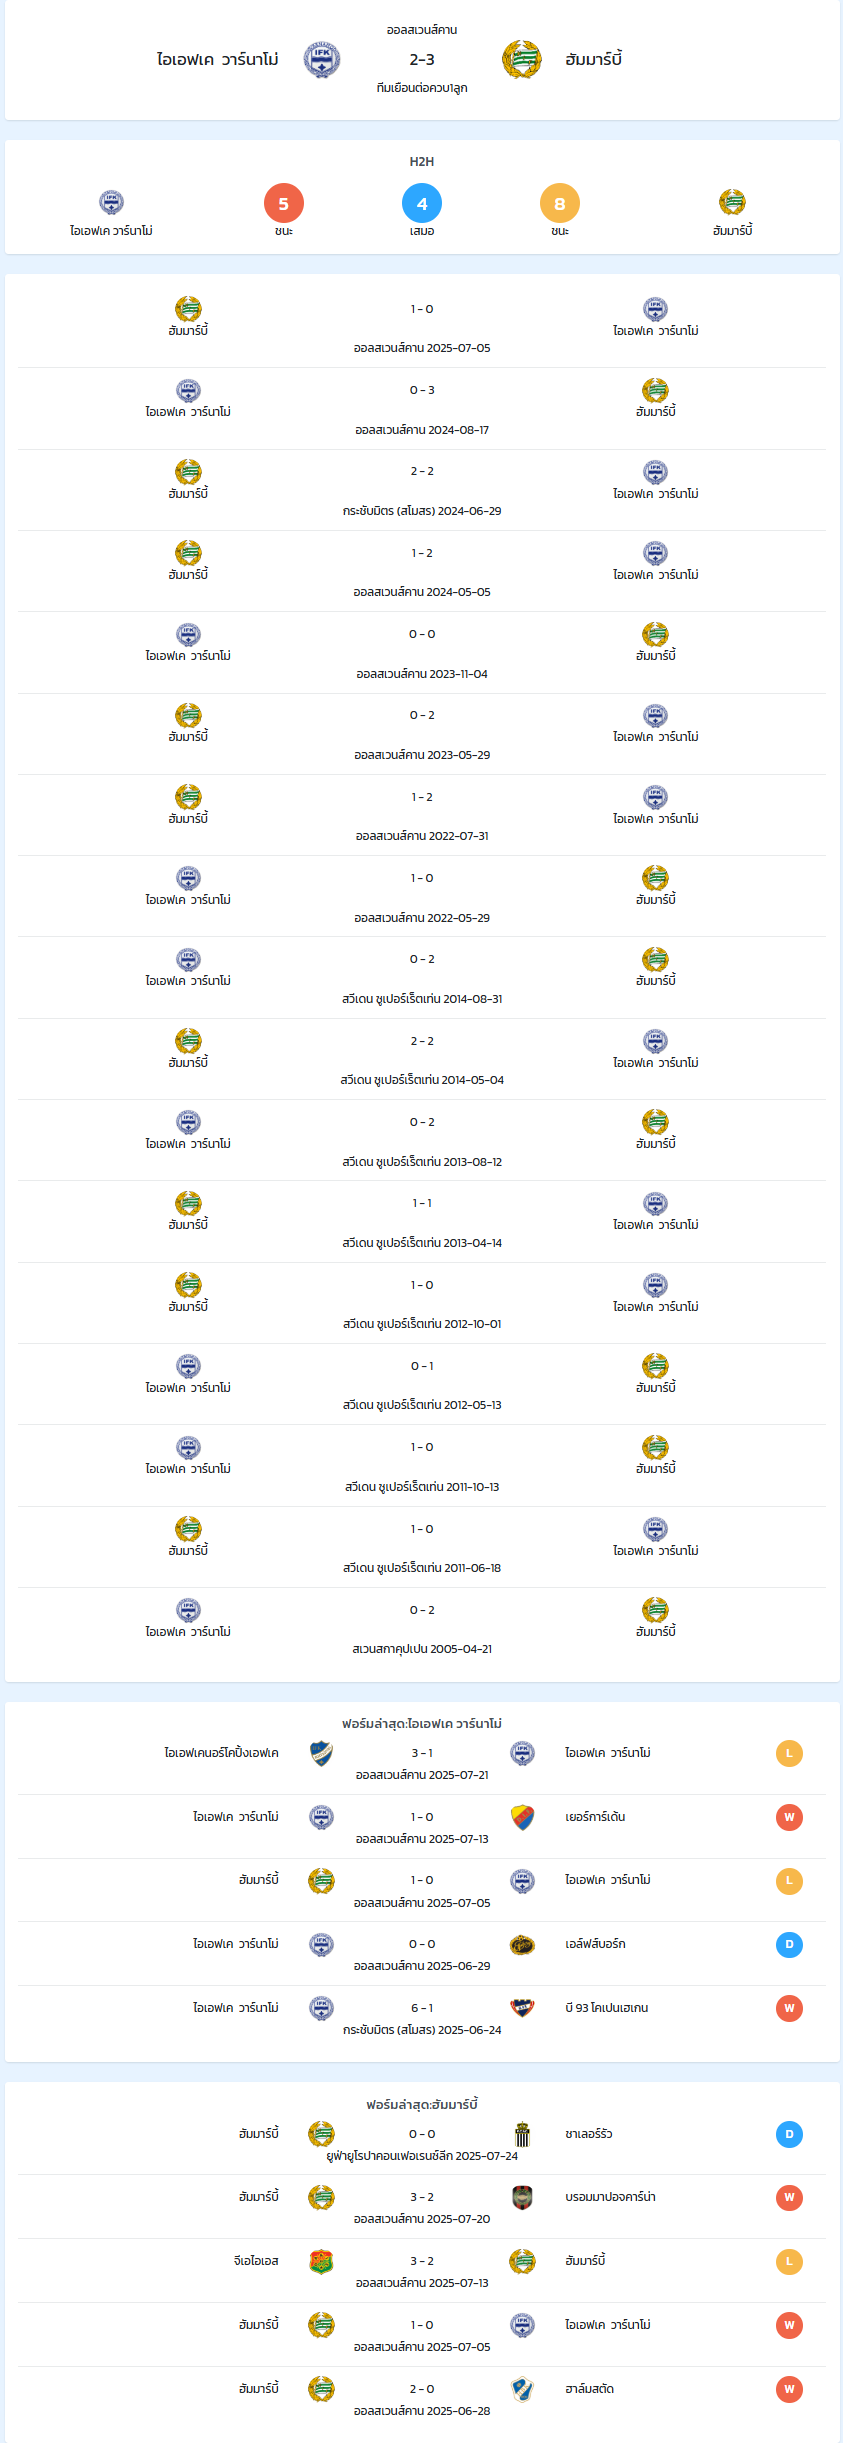Click the GAIS crest in Hammarby form
The width and height of the screenshot is (843, 2443).
pyautogui.click(x=321, y=2261)
